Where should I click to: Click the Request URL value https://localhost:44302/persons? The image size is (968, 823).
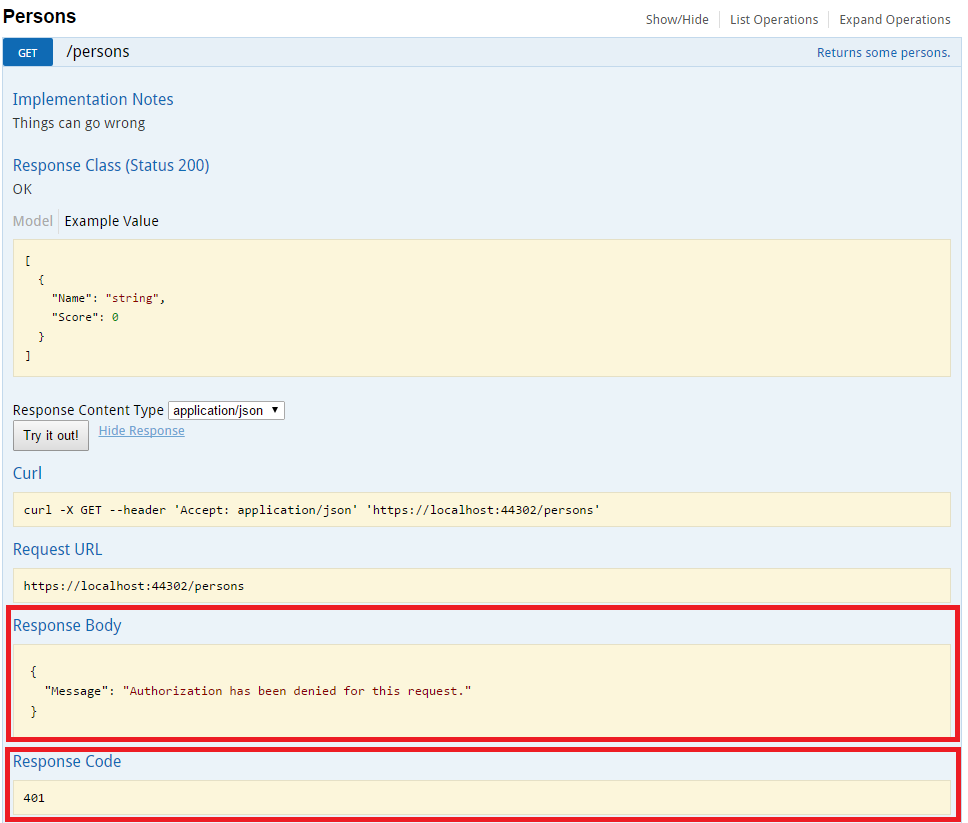(x=133, y=586)
